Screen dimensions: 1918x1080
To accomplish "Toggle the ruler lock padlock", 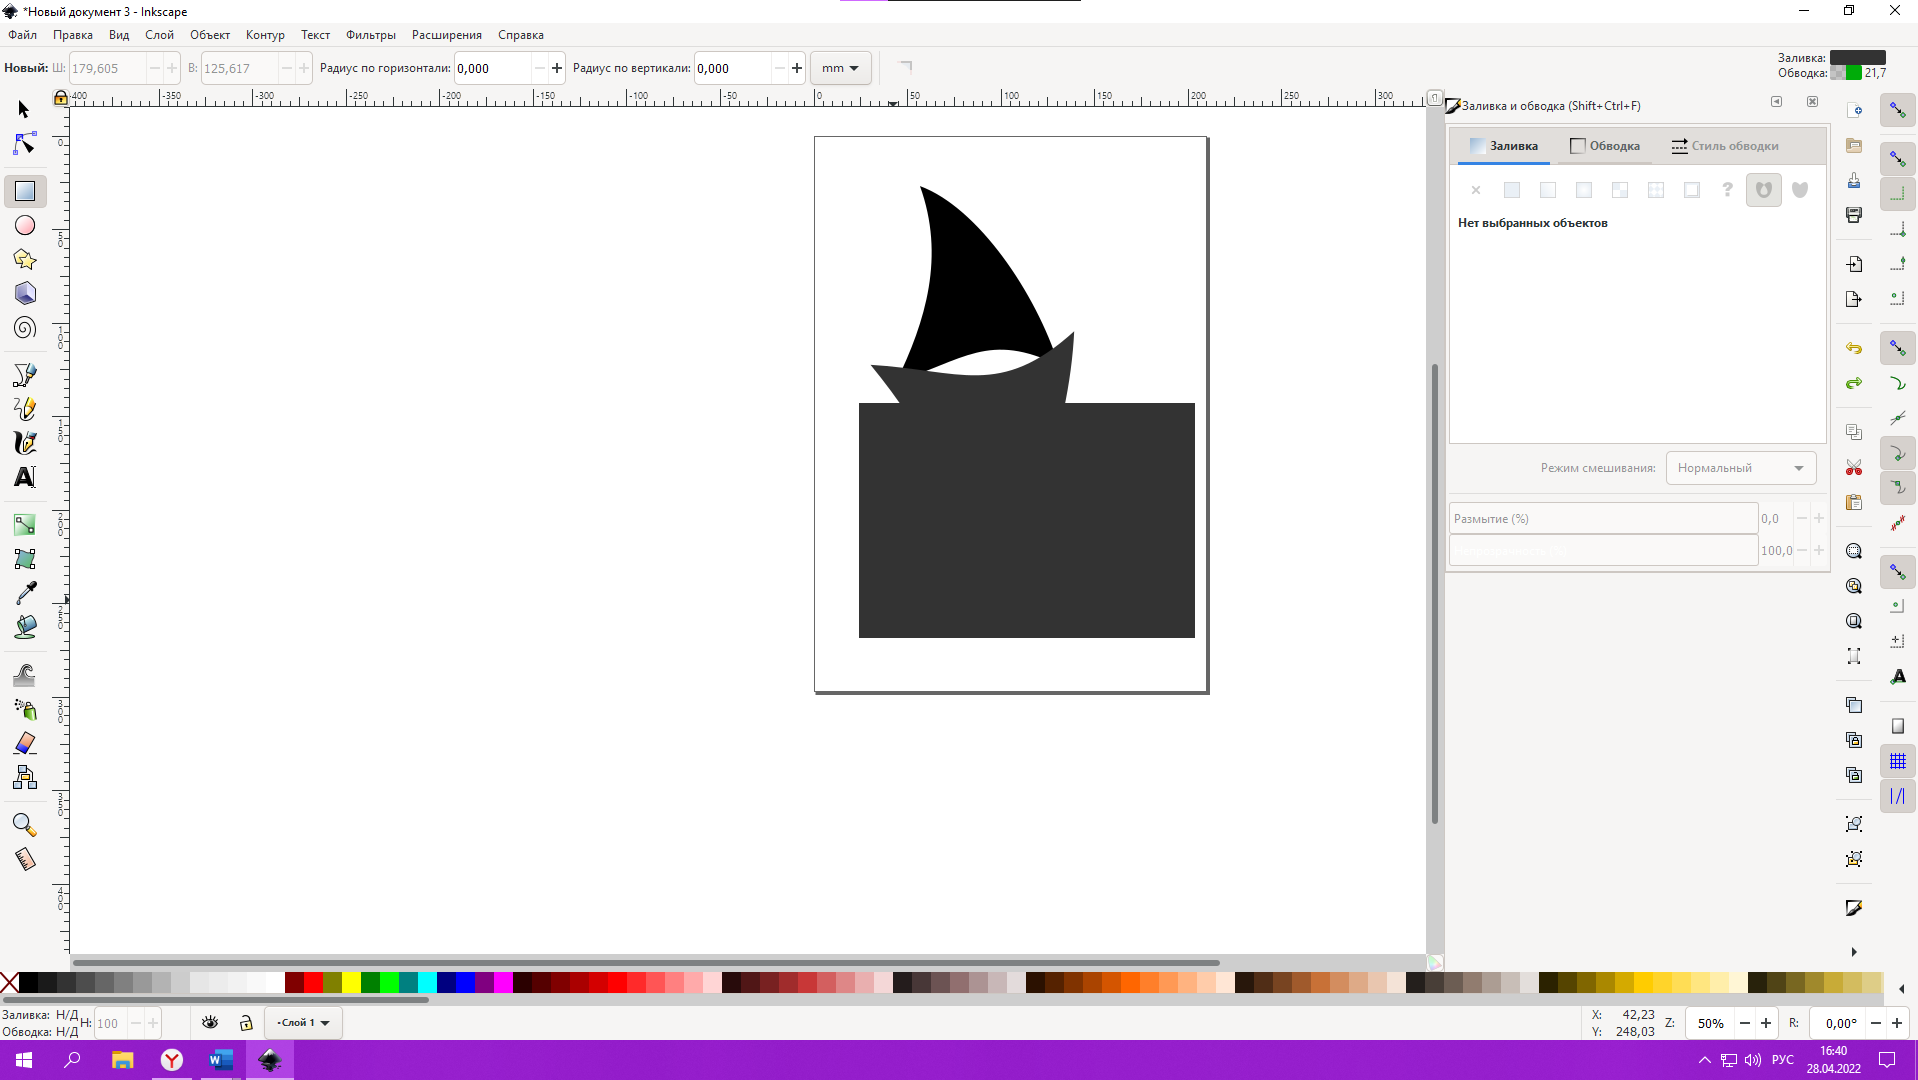I will tap(61, 98).
